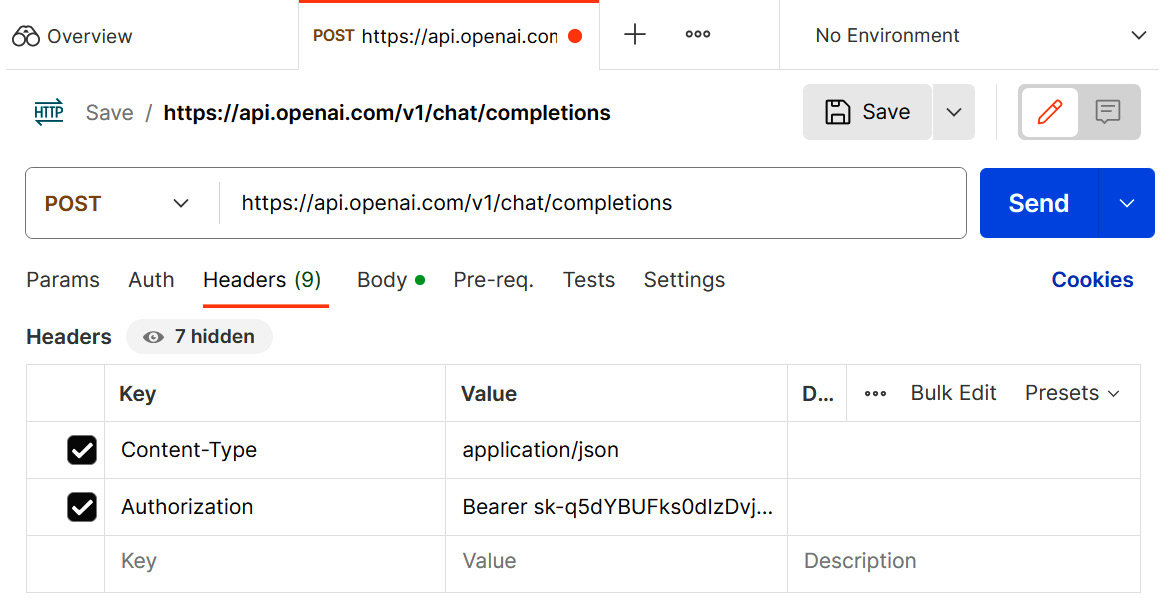Switch to the Params tab
1165x599 pixels.
pos(63,280)
